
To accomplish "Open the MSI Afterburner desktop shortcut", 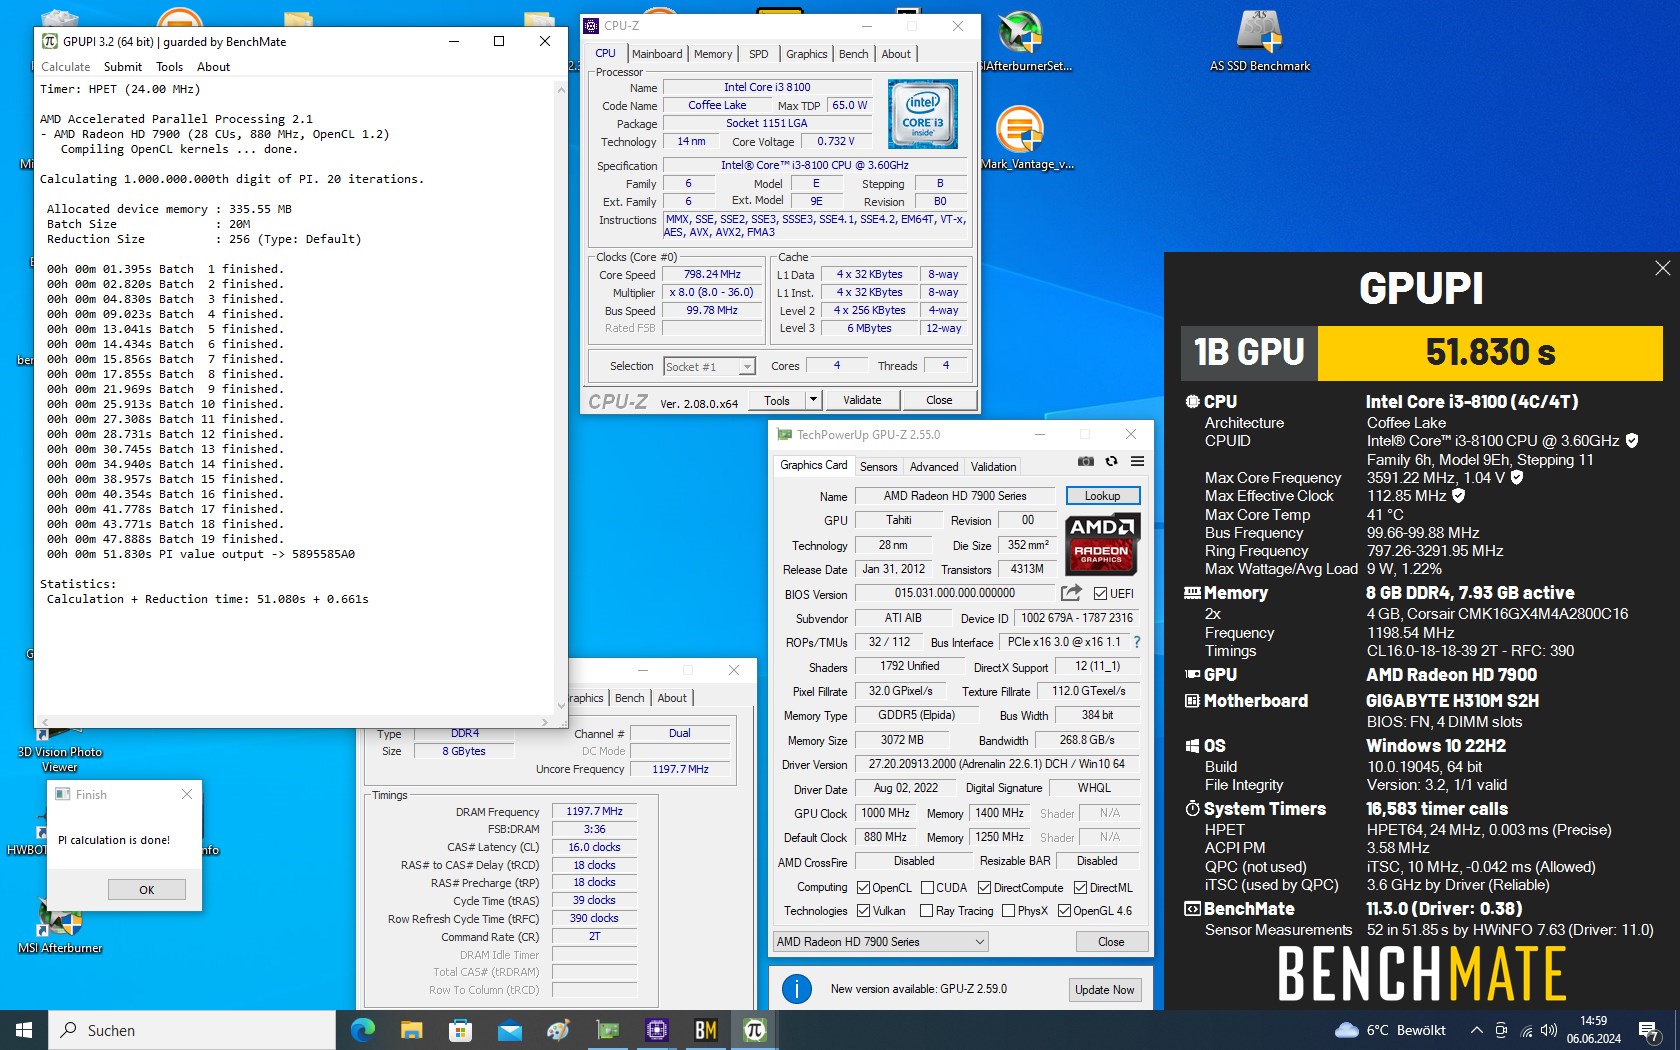I will [x=60, y=925].
